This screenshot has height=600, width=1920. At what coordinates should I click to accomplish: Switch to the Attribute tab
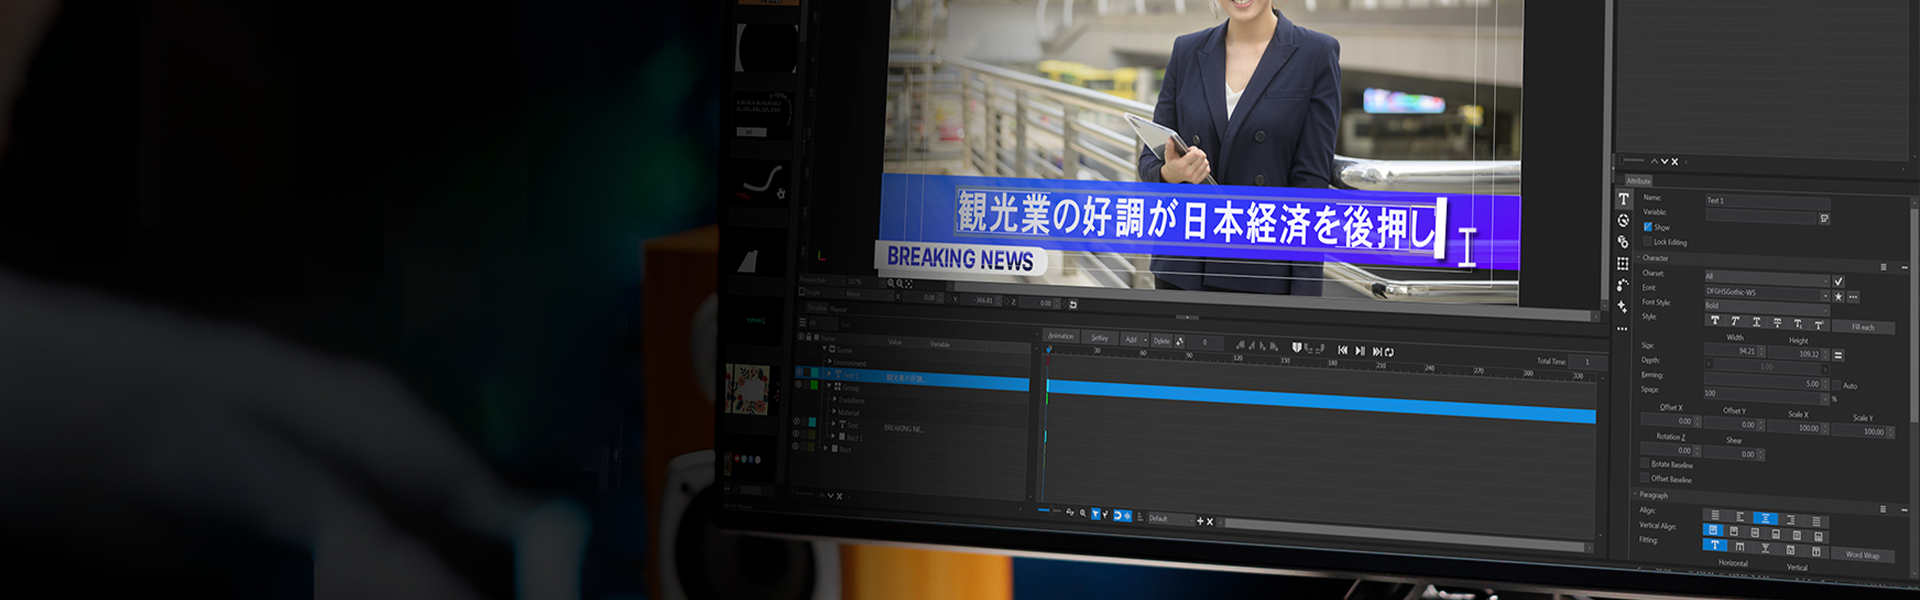click(x=1638, y=181)
